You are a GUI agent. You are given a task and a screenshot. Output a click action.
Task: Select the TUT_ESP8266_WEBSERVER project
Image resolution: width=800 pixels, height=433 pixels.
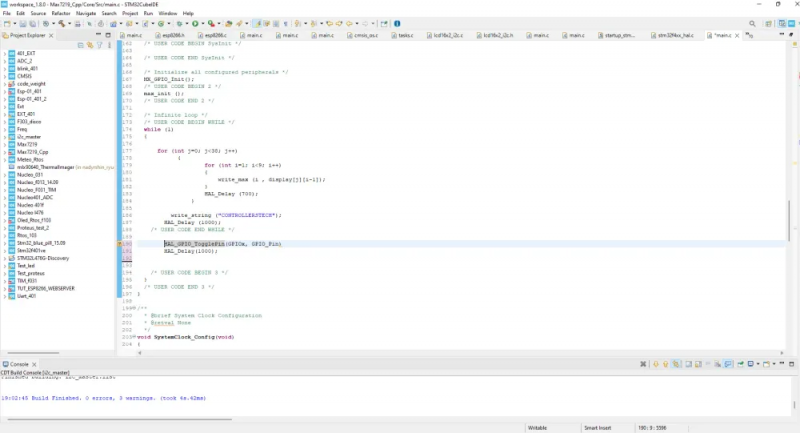point(46,288)
